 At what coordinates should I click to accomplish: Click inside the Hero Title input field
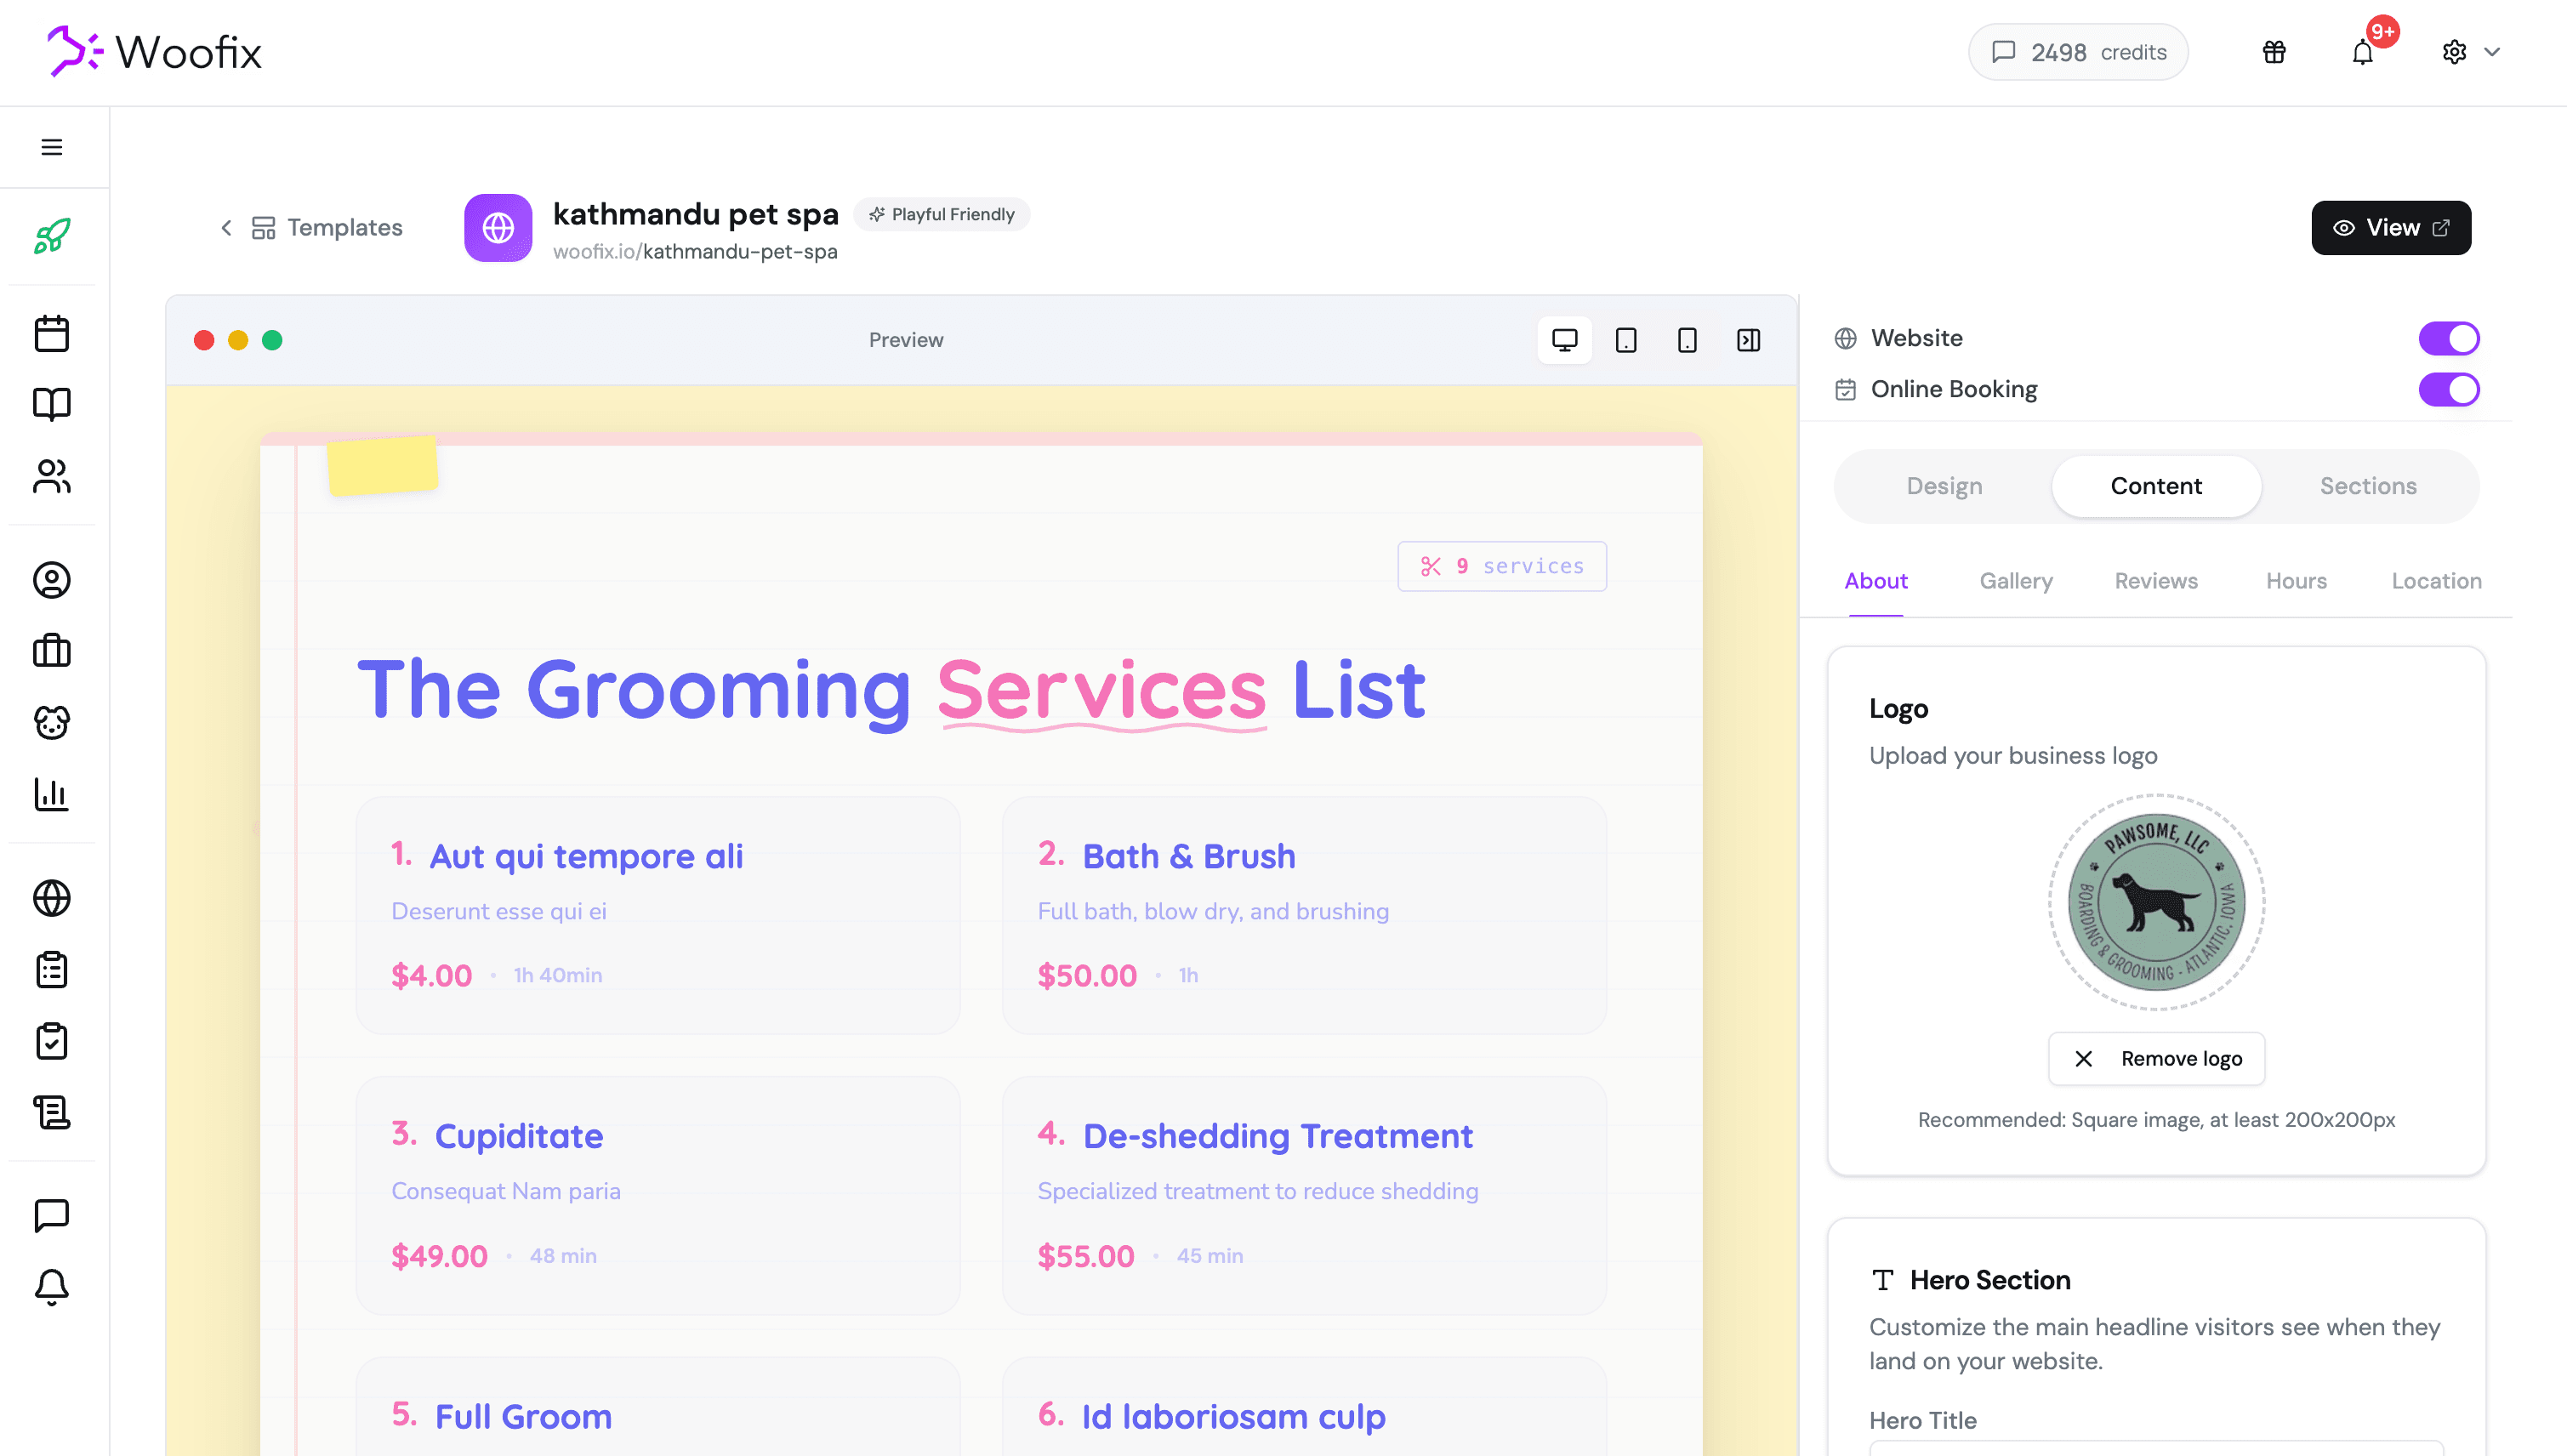point(2156,1450)
